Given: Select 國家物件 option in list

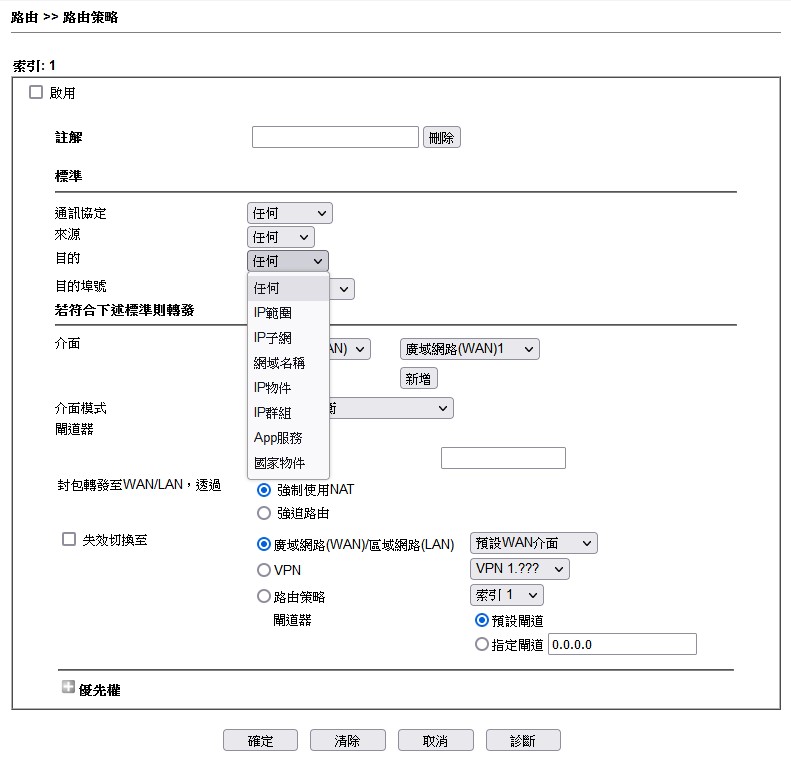Looking at the screenshot, I should (x=279, y=463).
